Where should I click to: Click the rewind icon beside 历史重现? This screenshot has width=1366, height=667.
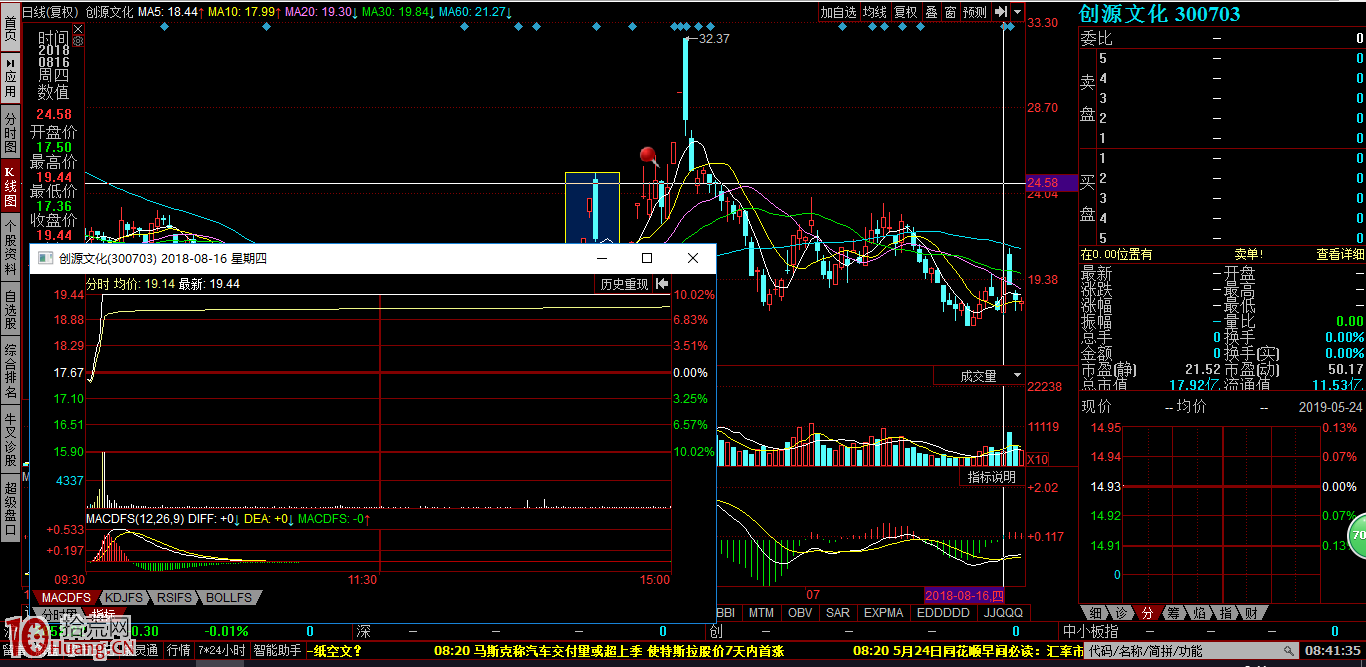click(x=662, y=284)
